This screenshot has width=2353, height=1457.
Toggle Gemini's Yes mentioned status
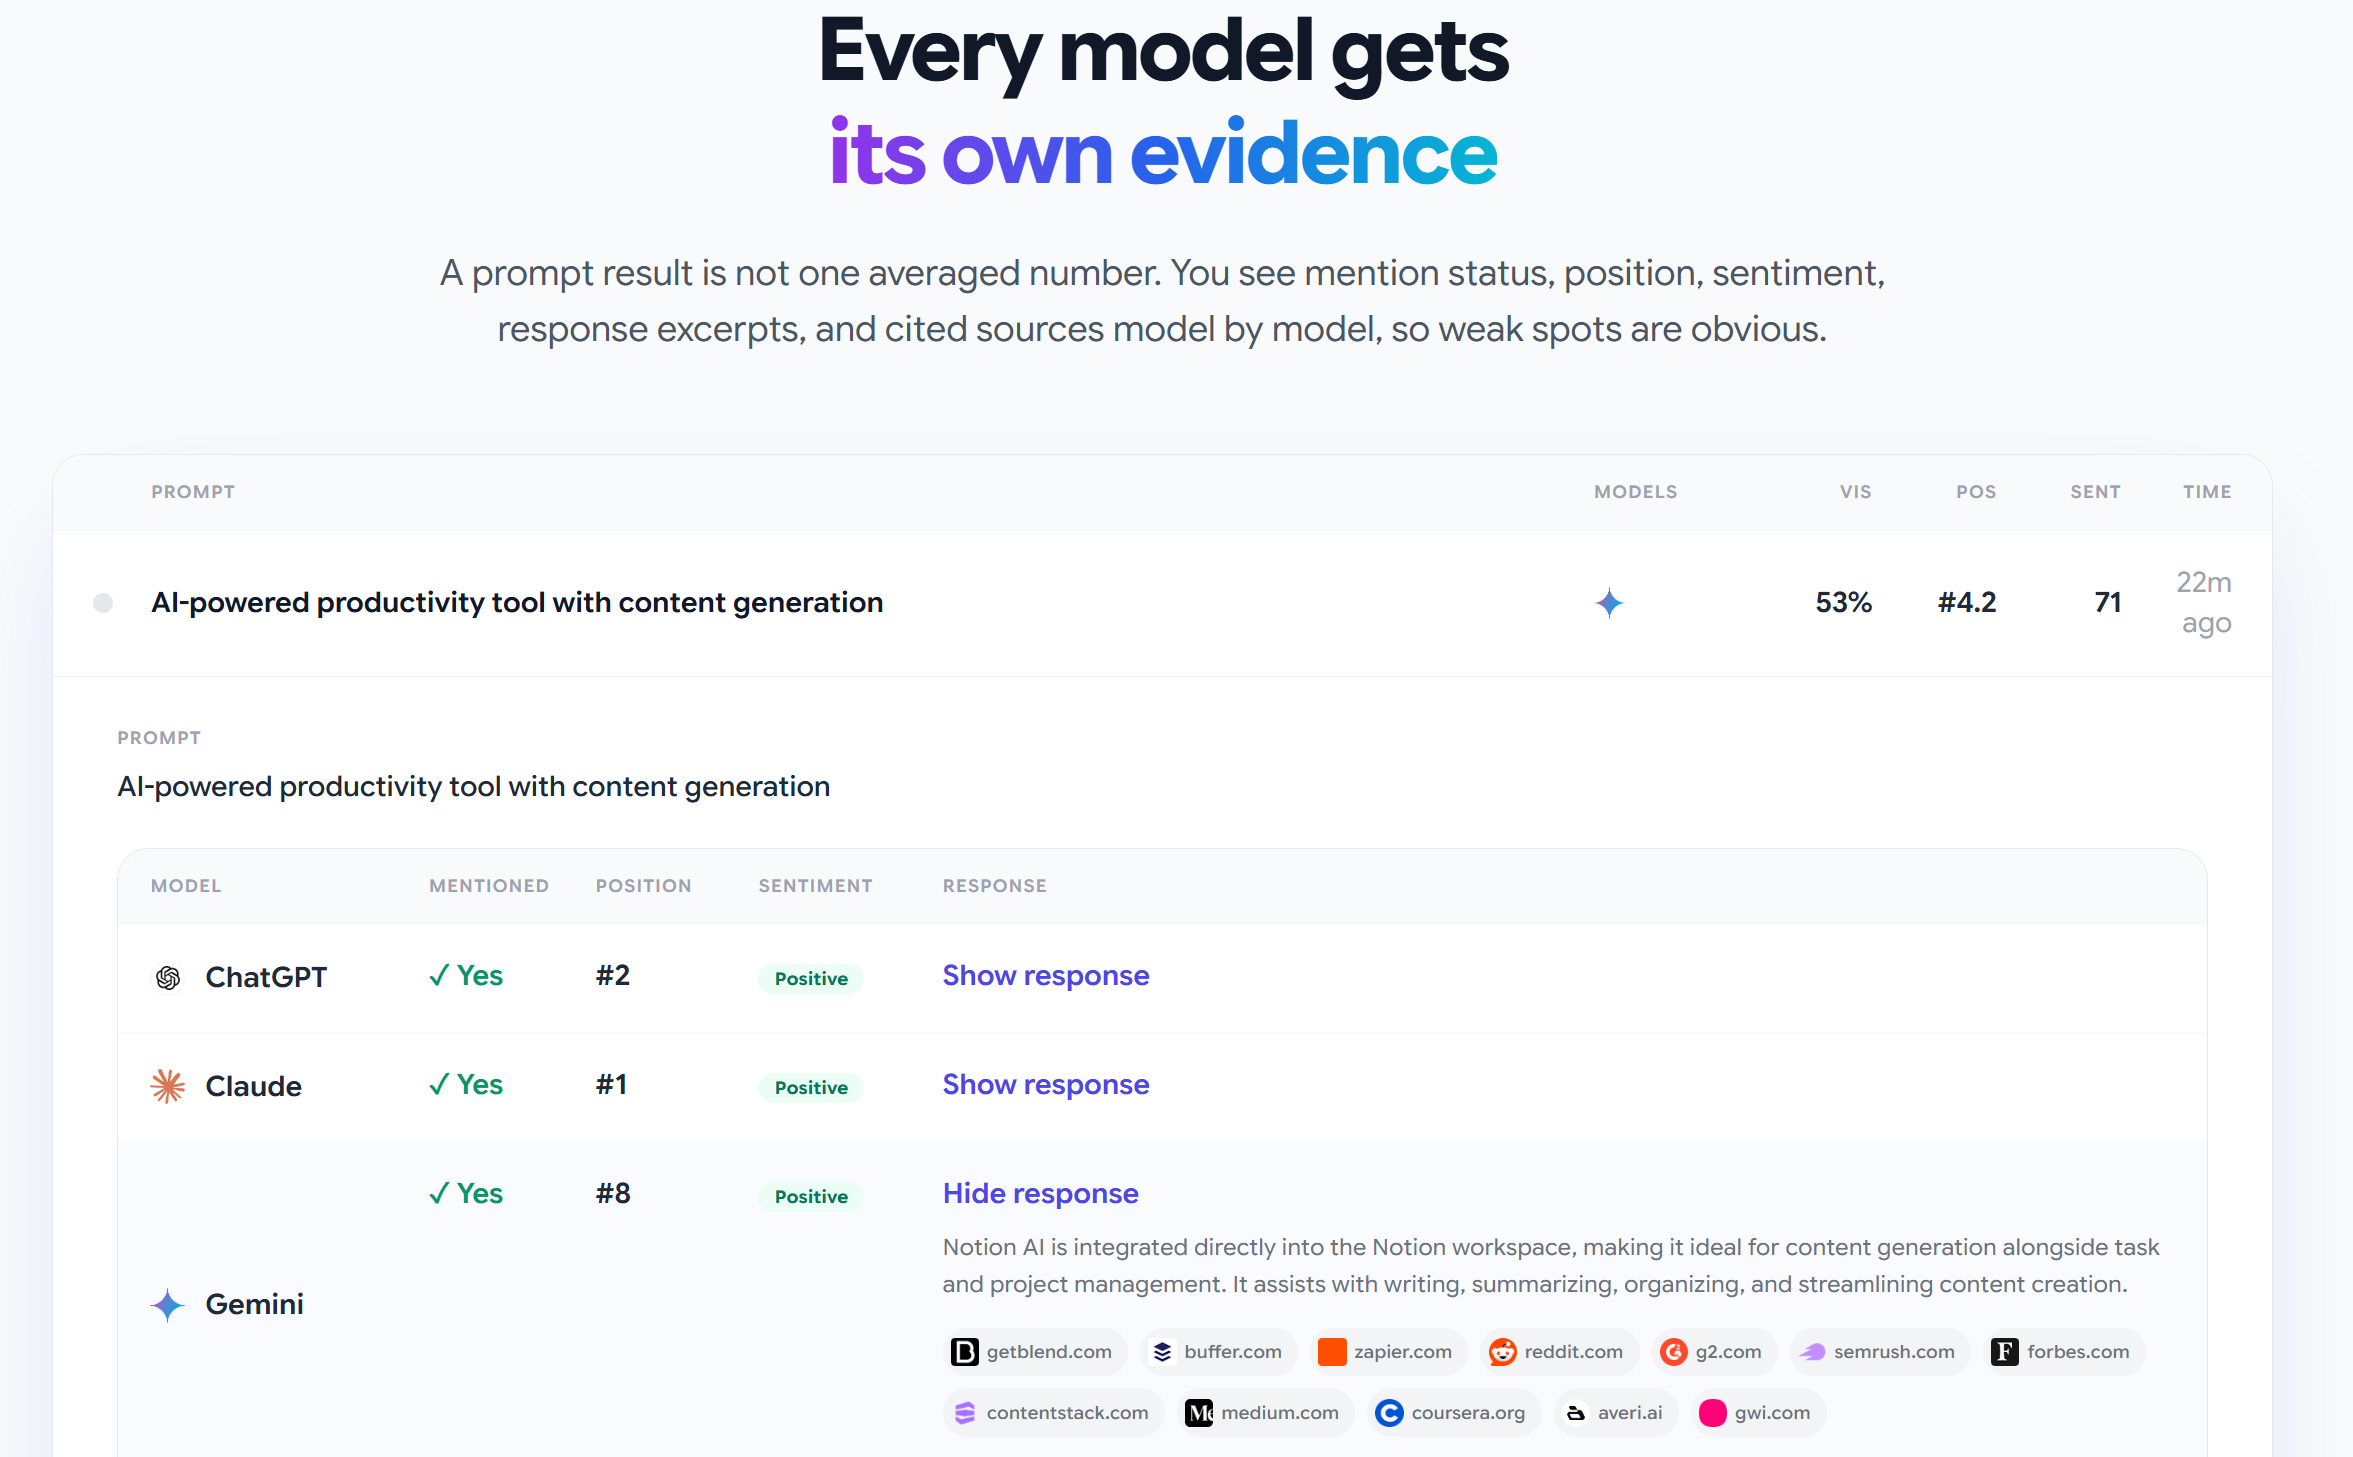464,1193
